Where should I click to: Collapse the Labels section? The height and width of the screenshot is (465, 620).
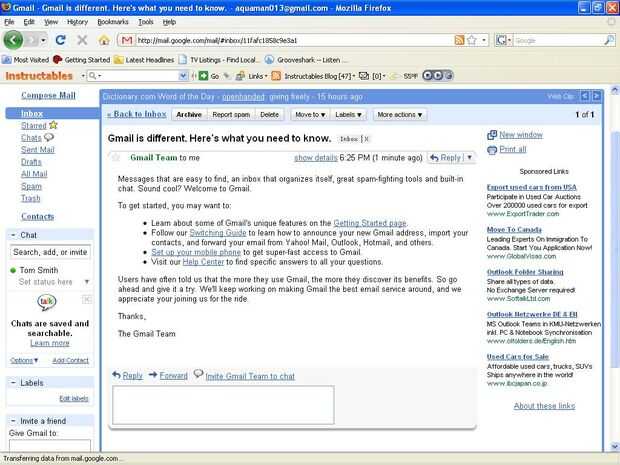[x=13, y=383]
